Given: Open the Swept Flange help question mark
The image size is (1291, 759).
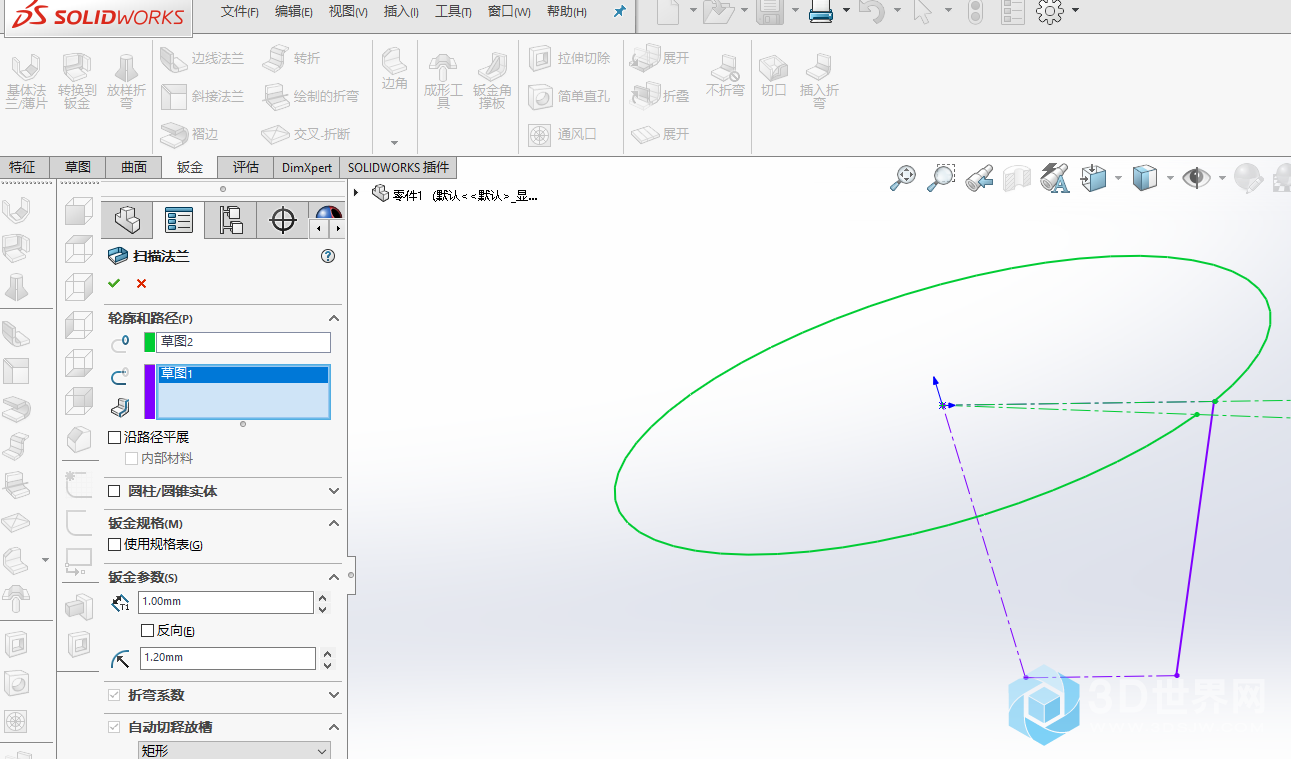Looking at the screenshot, I should [x=327, y=256].
